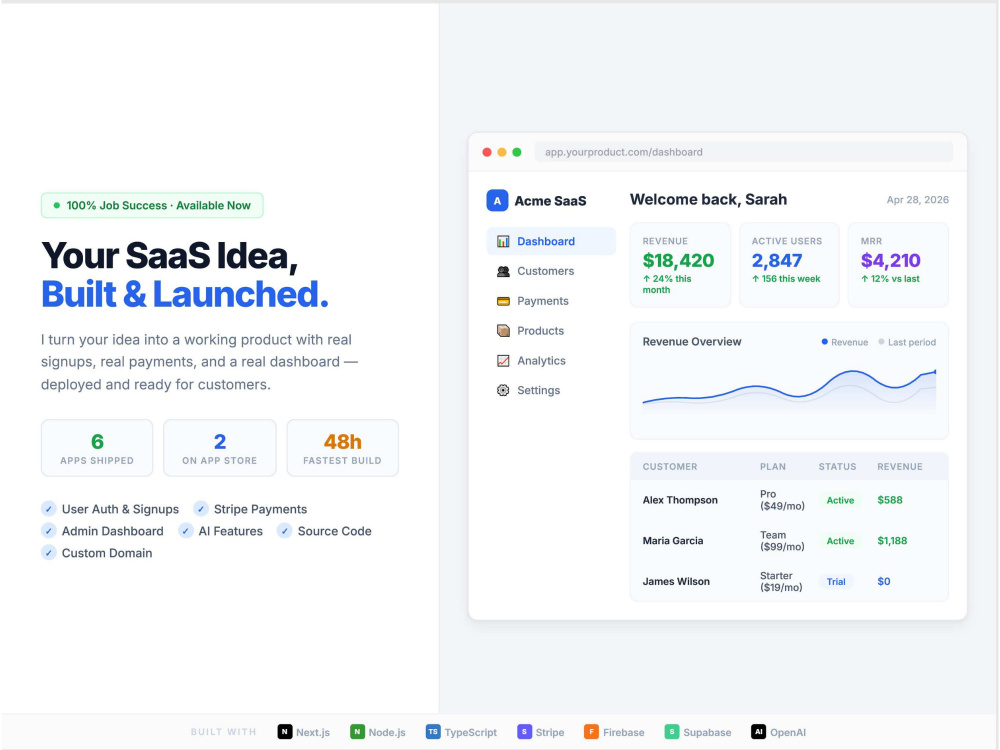Image resolution: width=1000 pixels, height=750 pixels.
Task: Click the Revenue $18,420 card
Action: [x=680, y=265]
